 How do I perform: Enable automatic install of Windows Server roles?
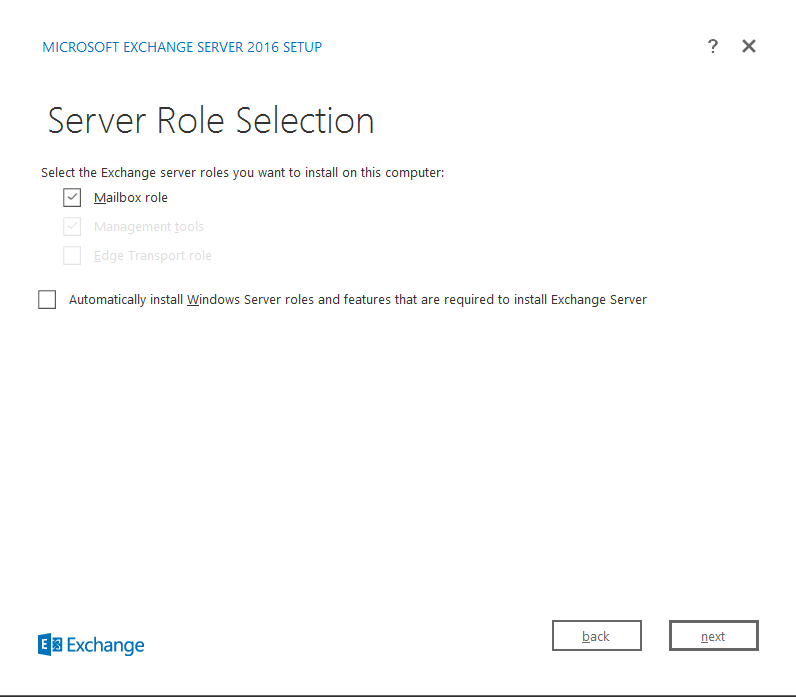pos(47,300)
